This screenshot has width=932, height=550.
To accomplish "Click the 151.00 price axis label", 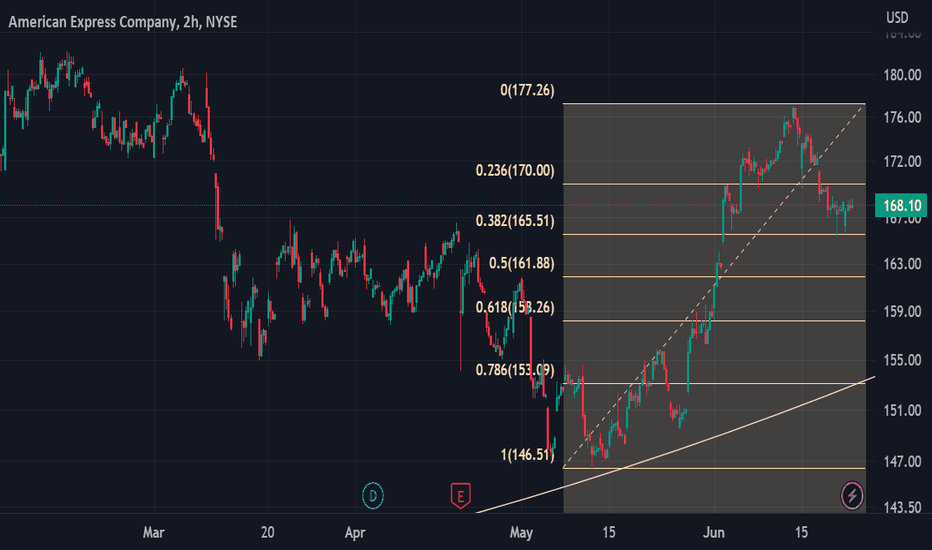I will 902,411.
